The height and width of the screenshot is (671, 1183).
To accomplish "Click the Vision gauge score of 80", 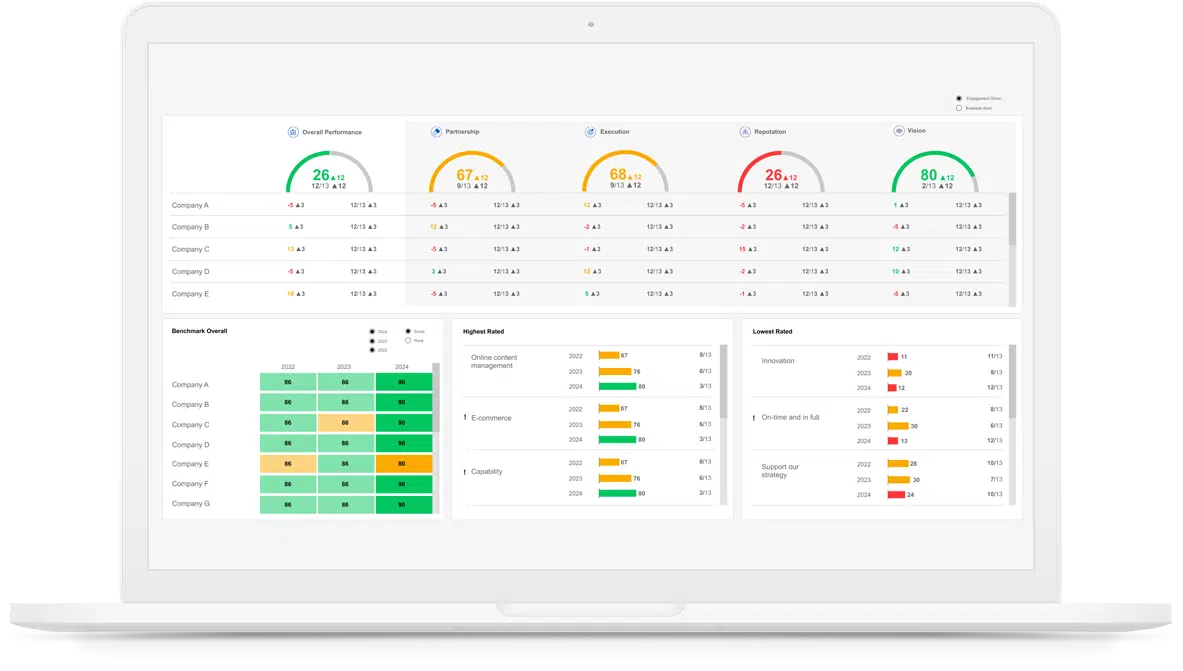I will tap(929, 175).
